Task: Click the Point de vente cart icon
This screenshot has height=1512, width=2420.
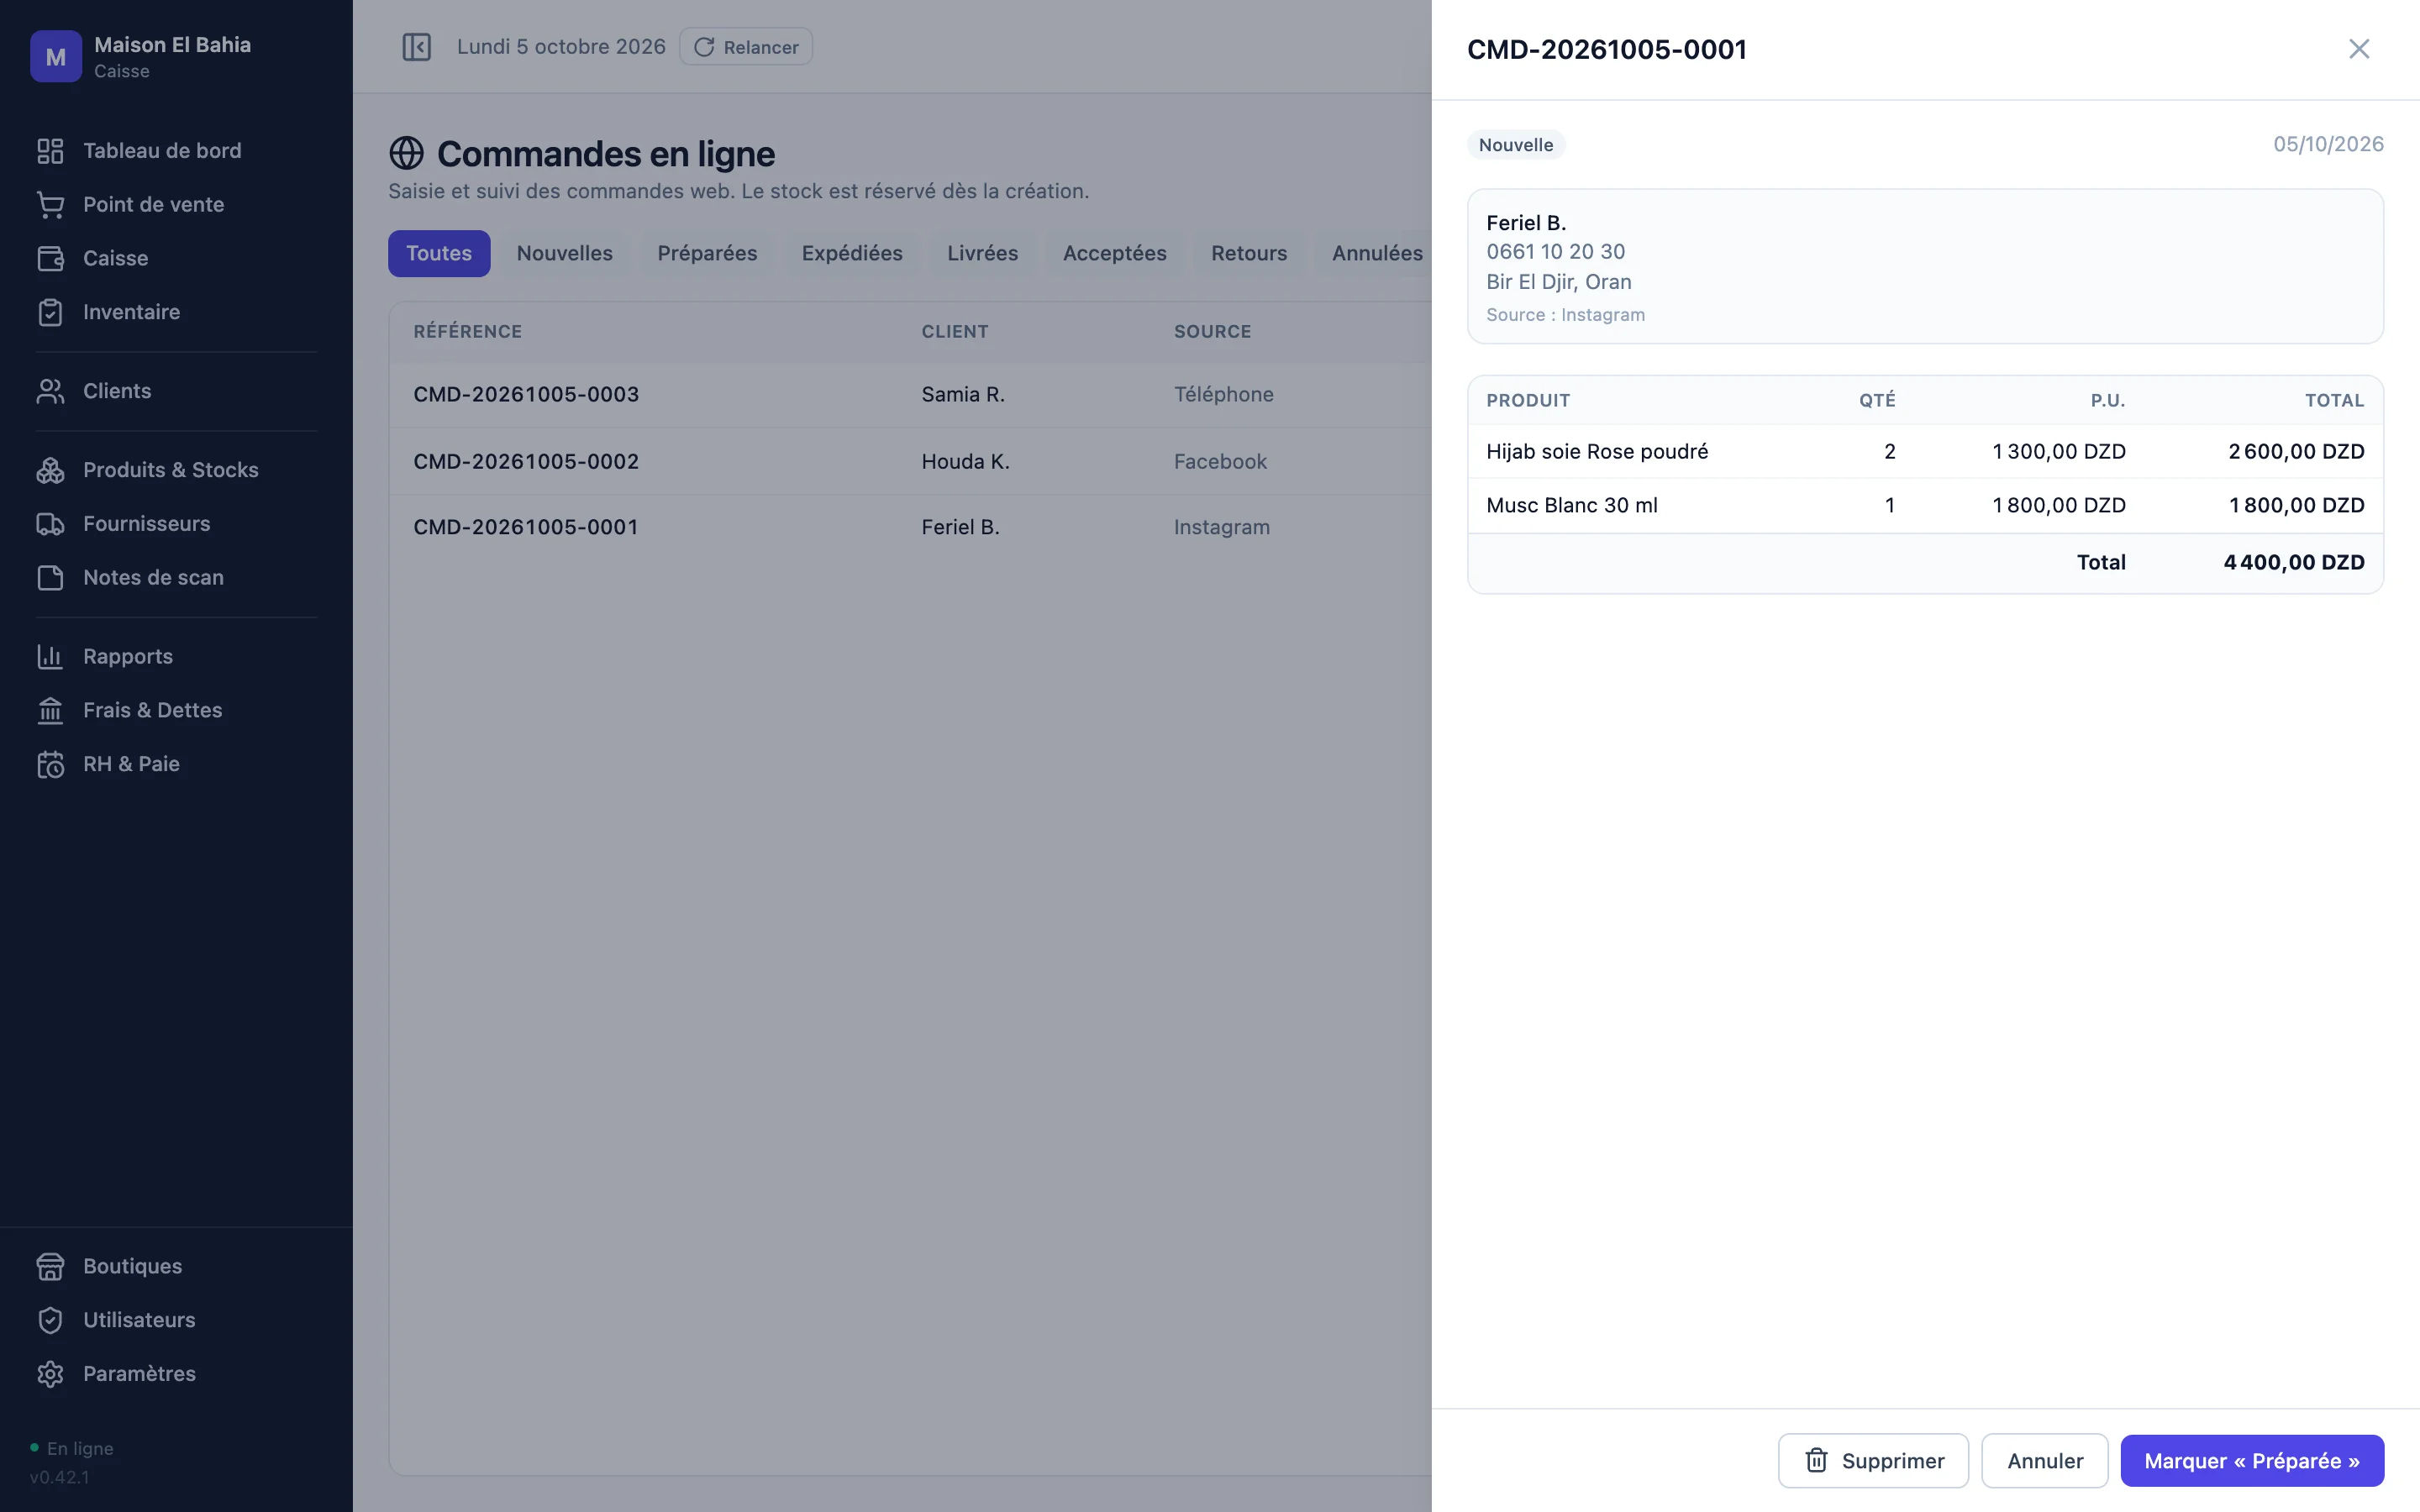Action: pos(50,205)
